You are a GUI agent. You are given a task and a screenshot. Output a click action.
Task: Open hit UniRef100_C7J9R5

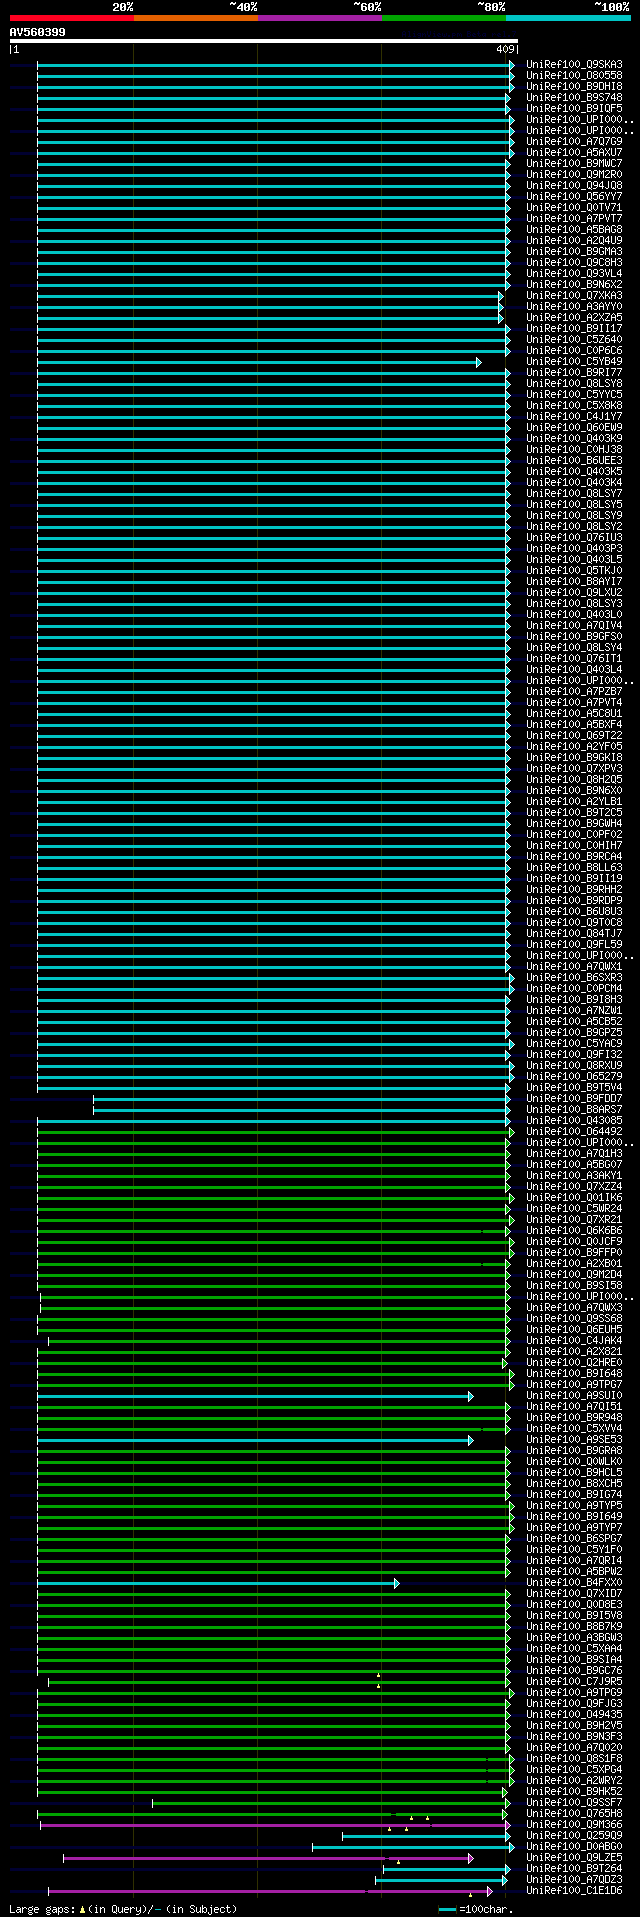point(574,1682)
